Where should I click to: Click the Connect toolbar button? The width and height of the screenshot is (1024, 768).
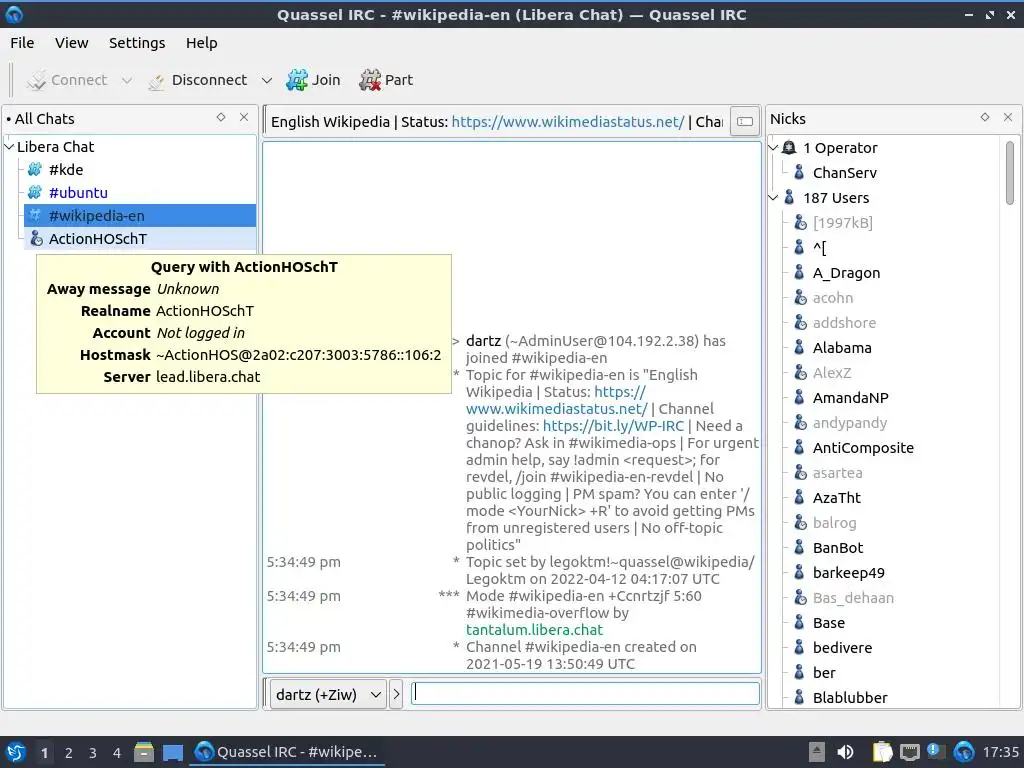[x=66, y=80]
